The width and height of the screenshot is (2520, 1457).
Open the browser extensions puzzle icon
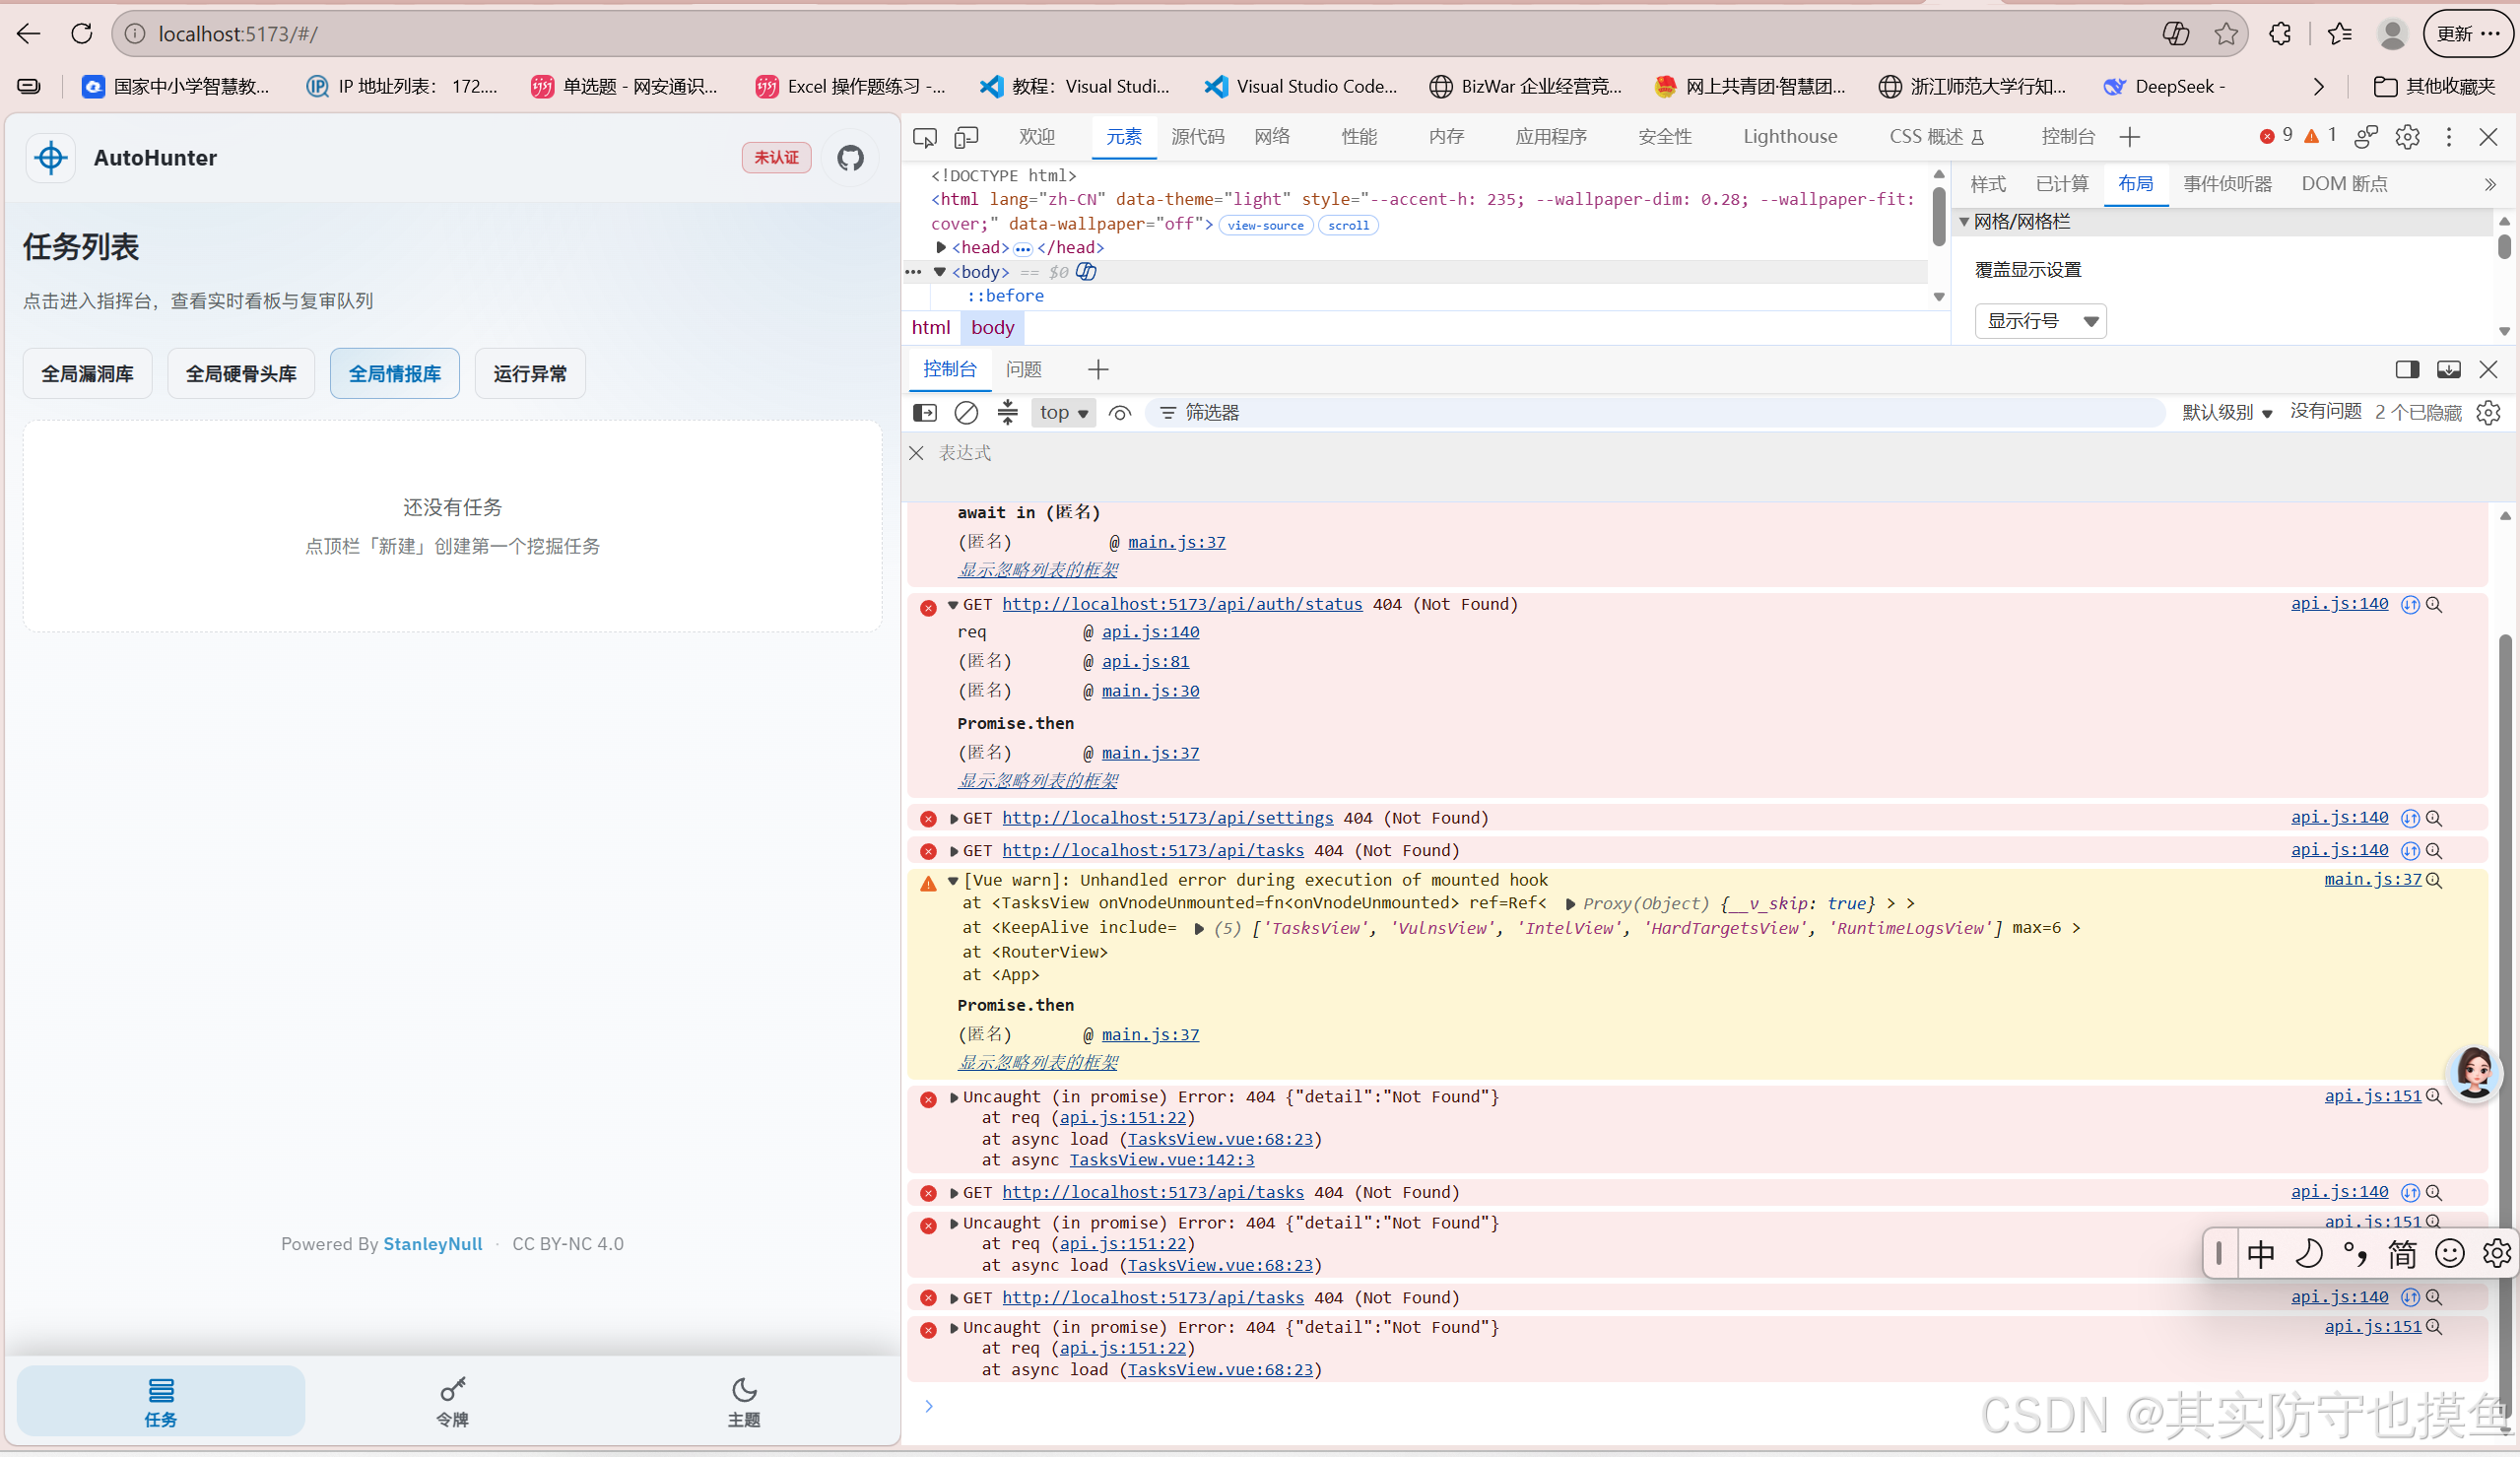[x=2280, y=34]
